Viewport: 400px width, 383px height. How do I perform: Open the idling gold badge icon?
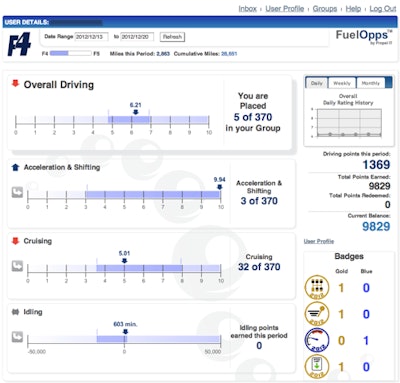(317, 367)
